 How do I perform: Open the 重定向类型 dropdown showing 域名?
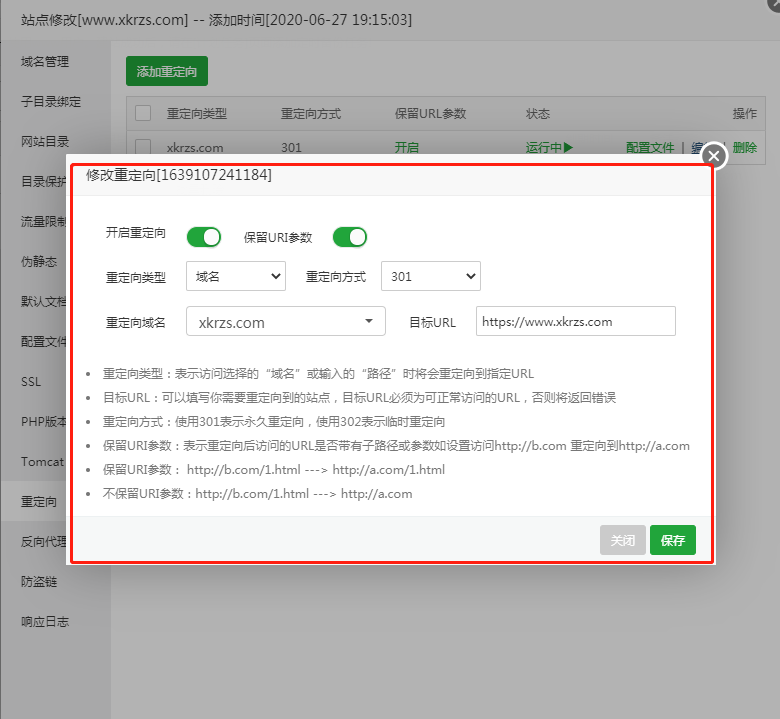pyautogui.click(x=236, y=276)
